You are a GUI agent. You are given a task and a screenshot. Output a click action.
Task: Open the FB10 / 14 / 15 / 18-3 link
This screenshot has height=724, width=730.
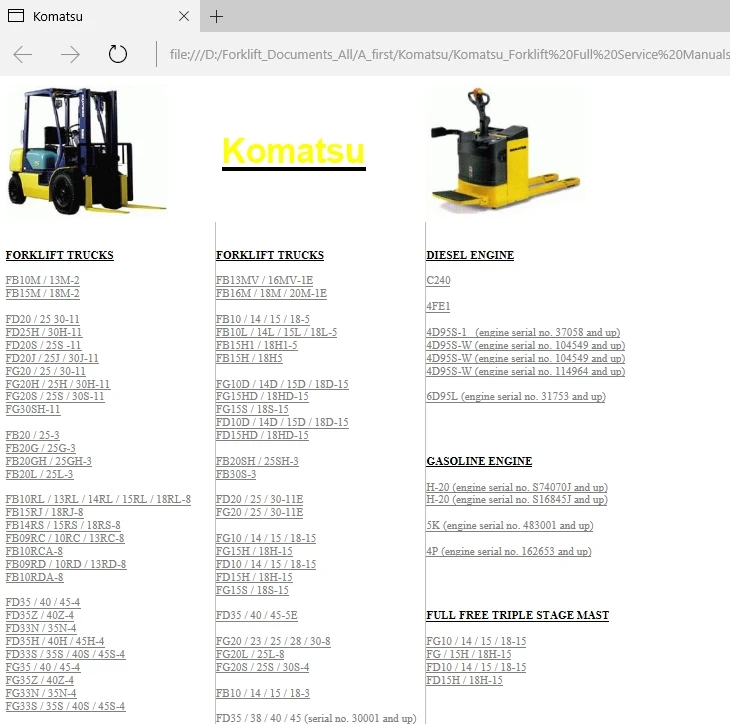pyautogui.click(x=263, y=693)
